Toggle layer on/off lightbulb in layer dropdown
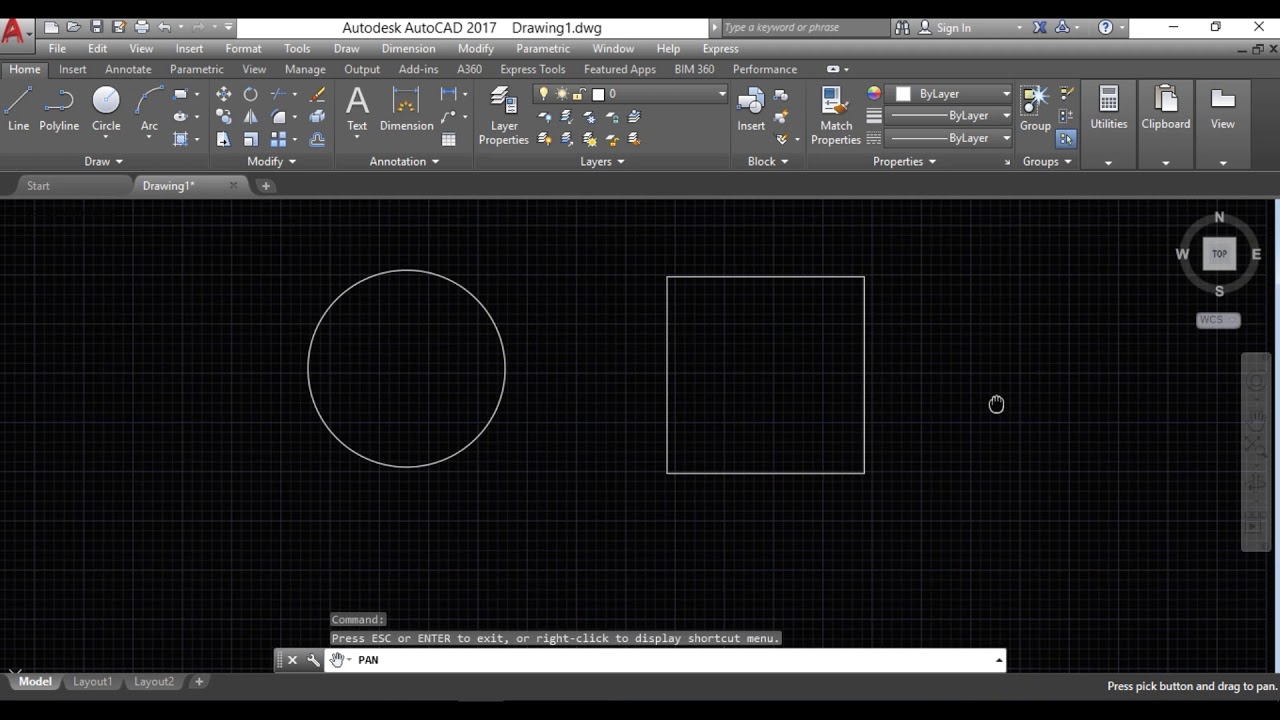 tap(544, 94)
